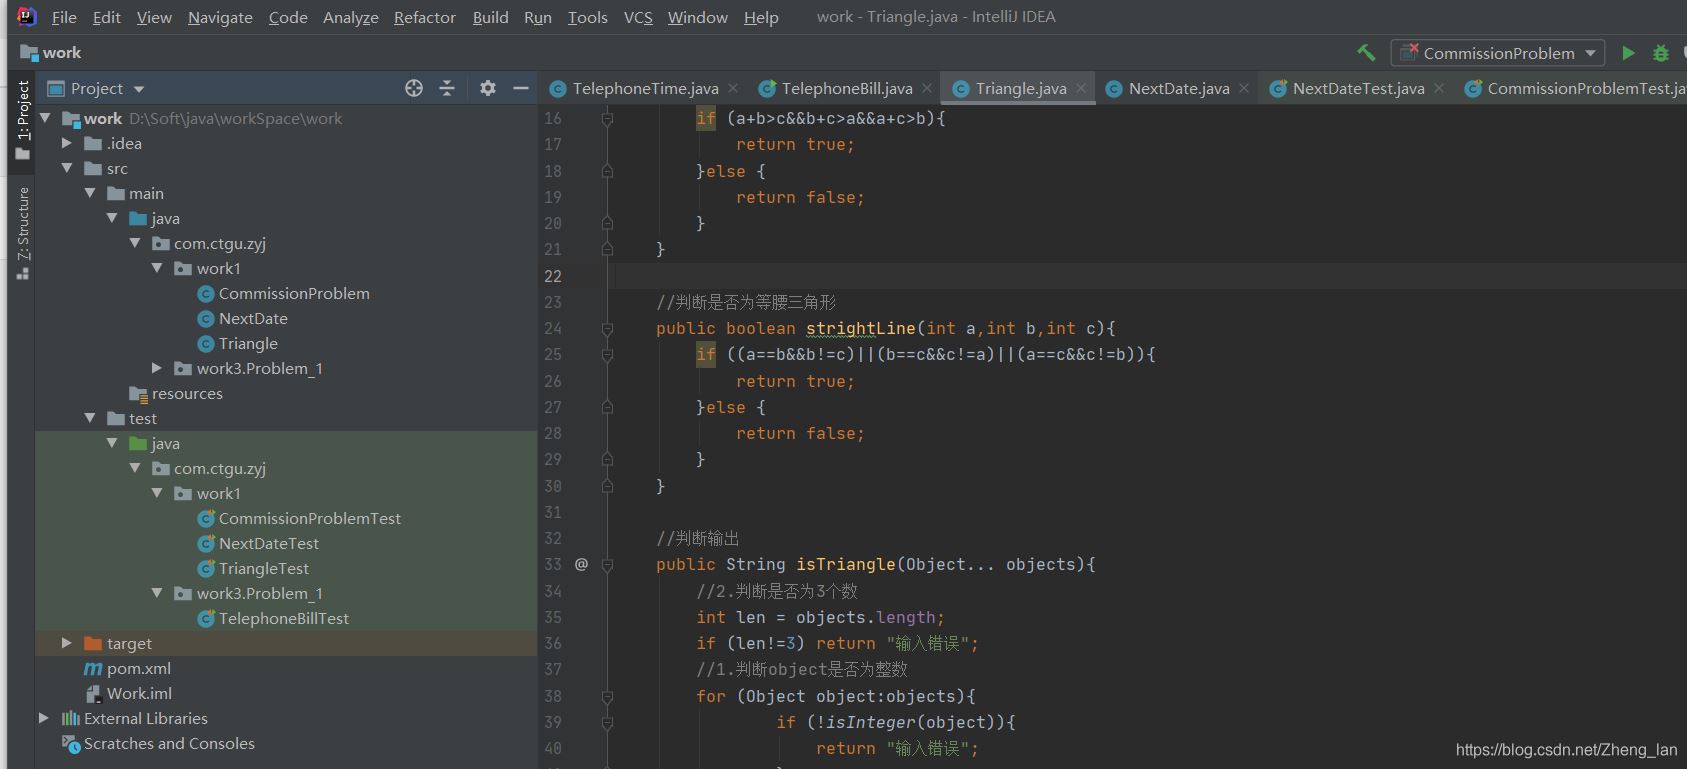The image size is (1687, 769).
Task: Expand the target folder
Action: click(x=66, y=643)
